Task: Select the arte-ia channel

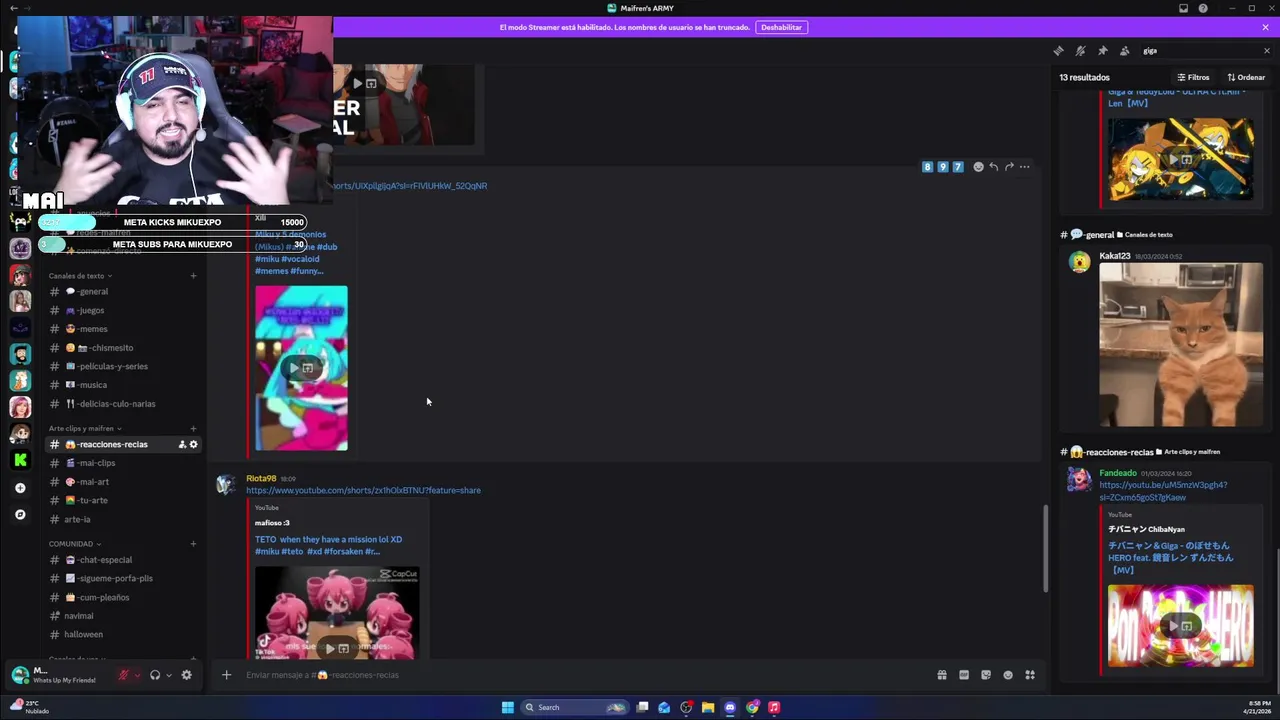Action: pos(124,519)
